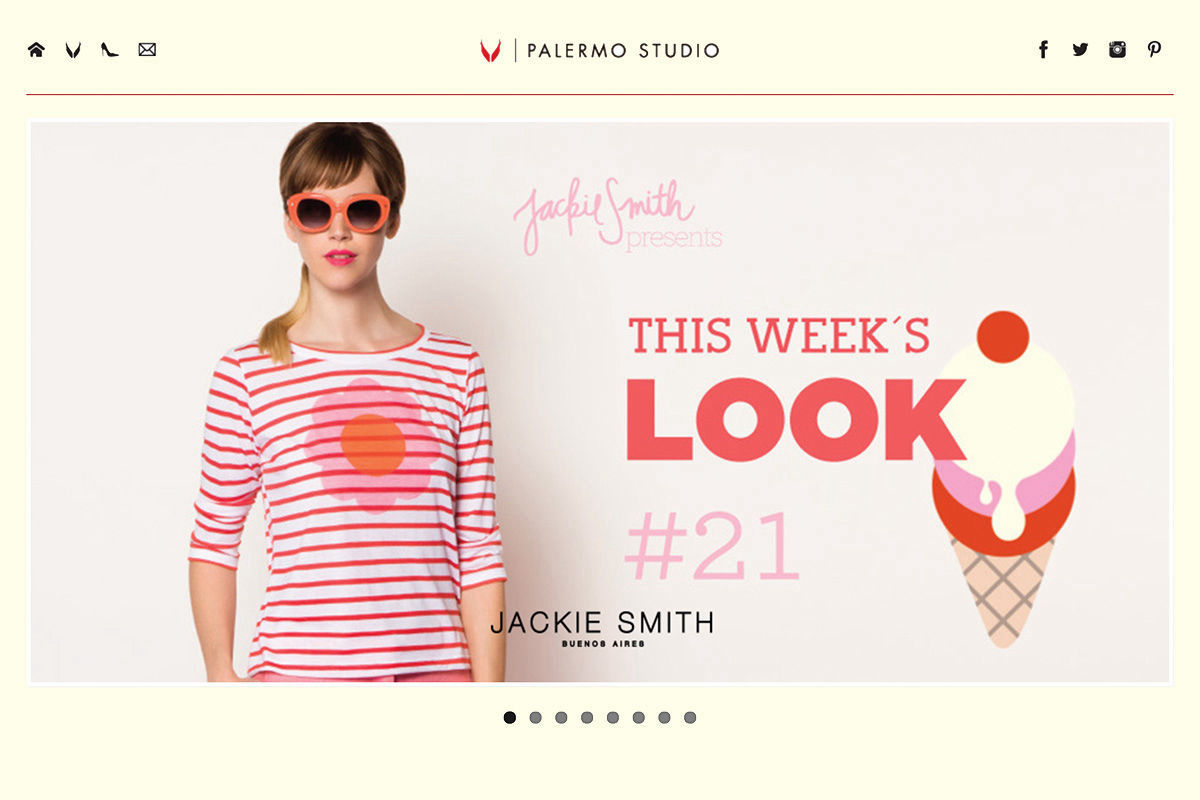Jump to the fourth slide dot

[x=587, y=717]
